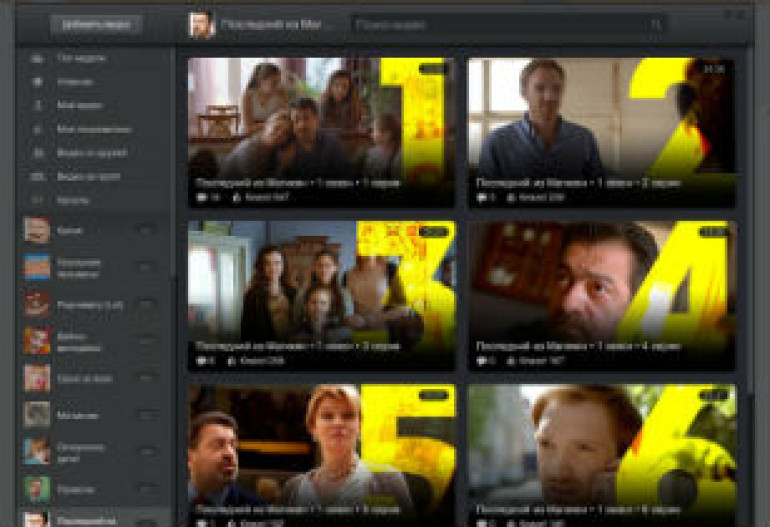
Task: Click the counter badge on the 'Кухня' album row
Action: [x=146, y=230]
